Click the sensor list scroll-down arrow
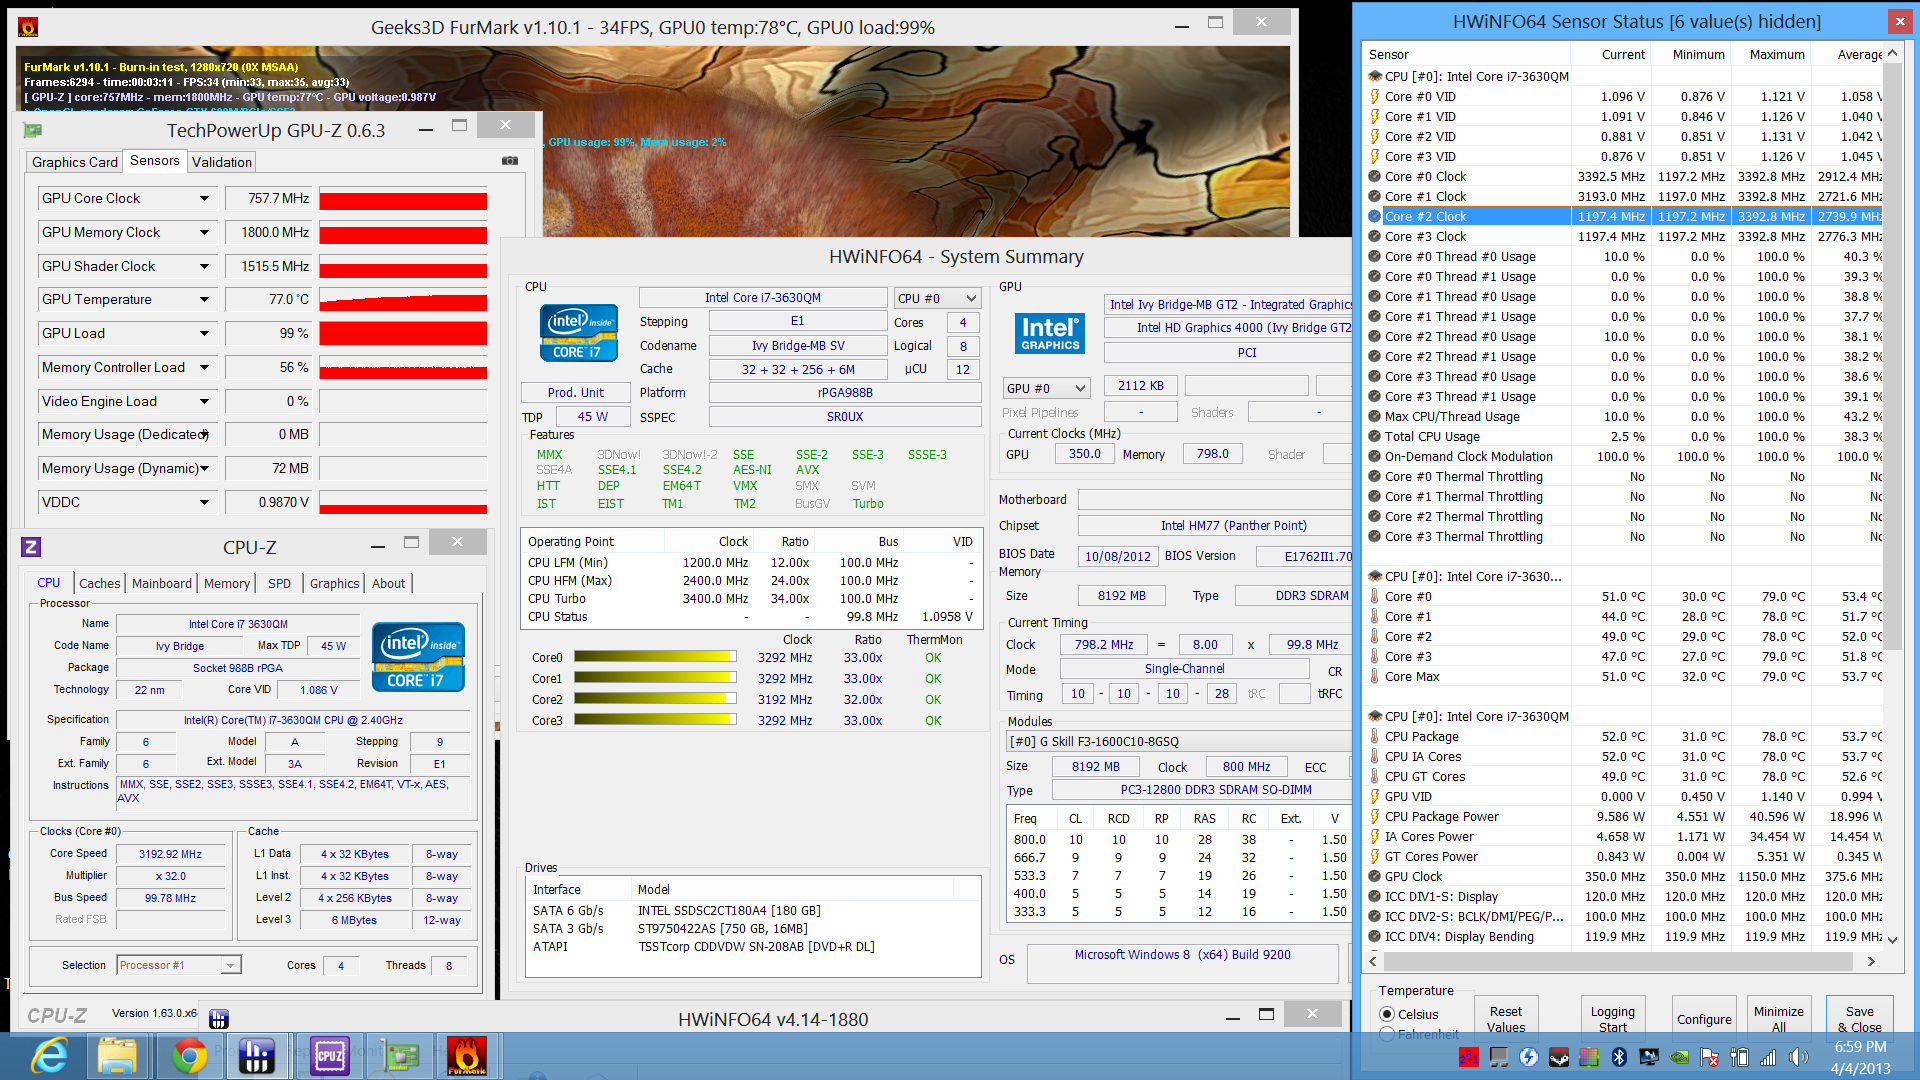 tap(1892, 940)
